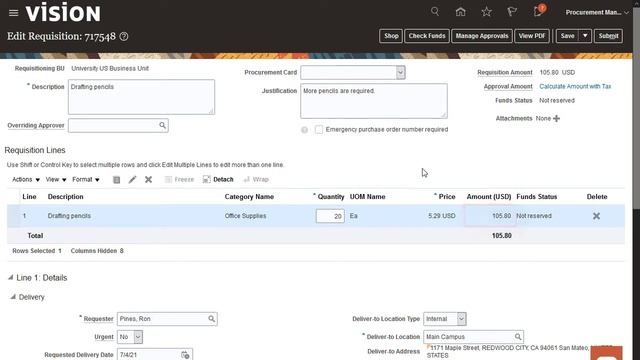Click the delete X icon in lines toolbar
Viewport: 640px width, 360px height.
point(149,180)
